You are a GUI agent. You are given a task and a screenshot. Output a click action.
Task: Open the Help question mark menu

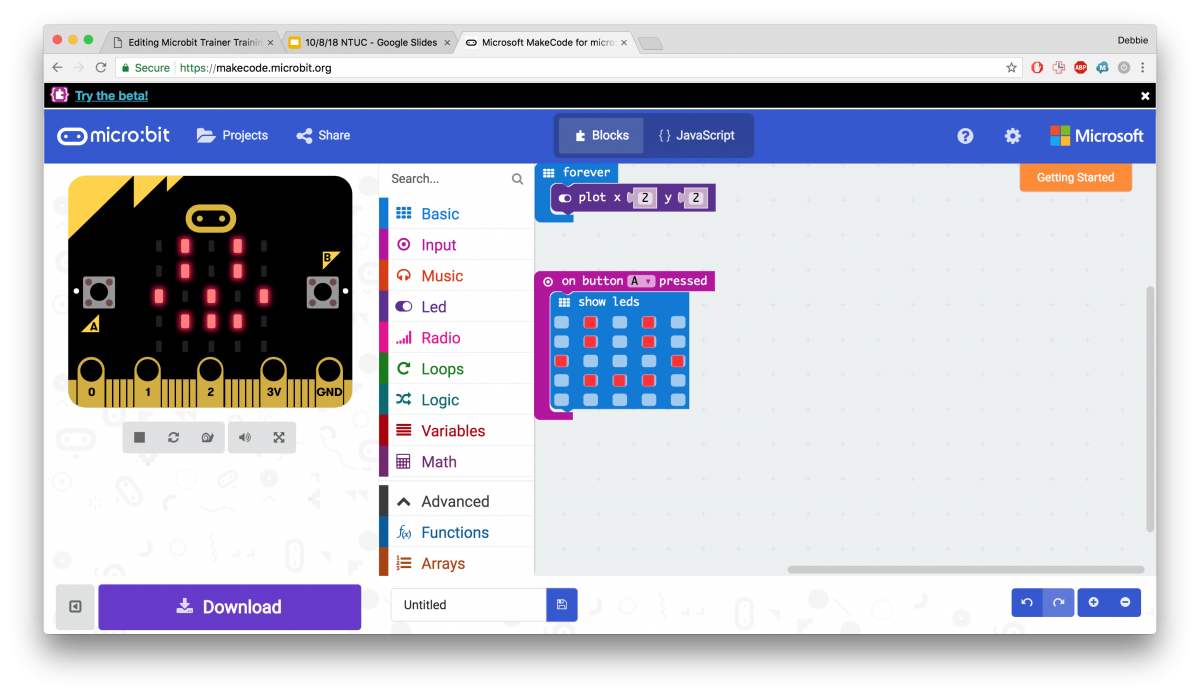click(x=965, y=136)
